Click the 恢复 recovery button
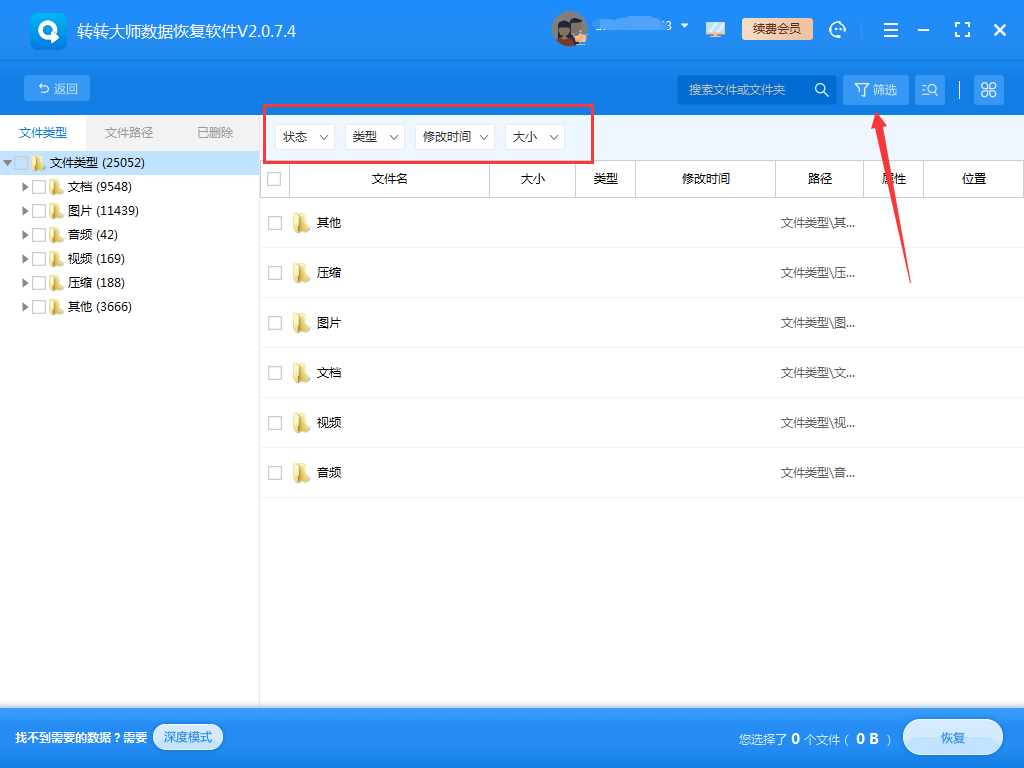The width and height of the screenshot is (1024, 768). coord(951,737)
